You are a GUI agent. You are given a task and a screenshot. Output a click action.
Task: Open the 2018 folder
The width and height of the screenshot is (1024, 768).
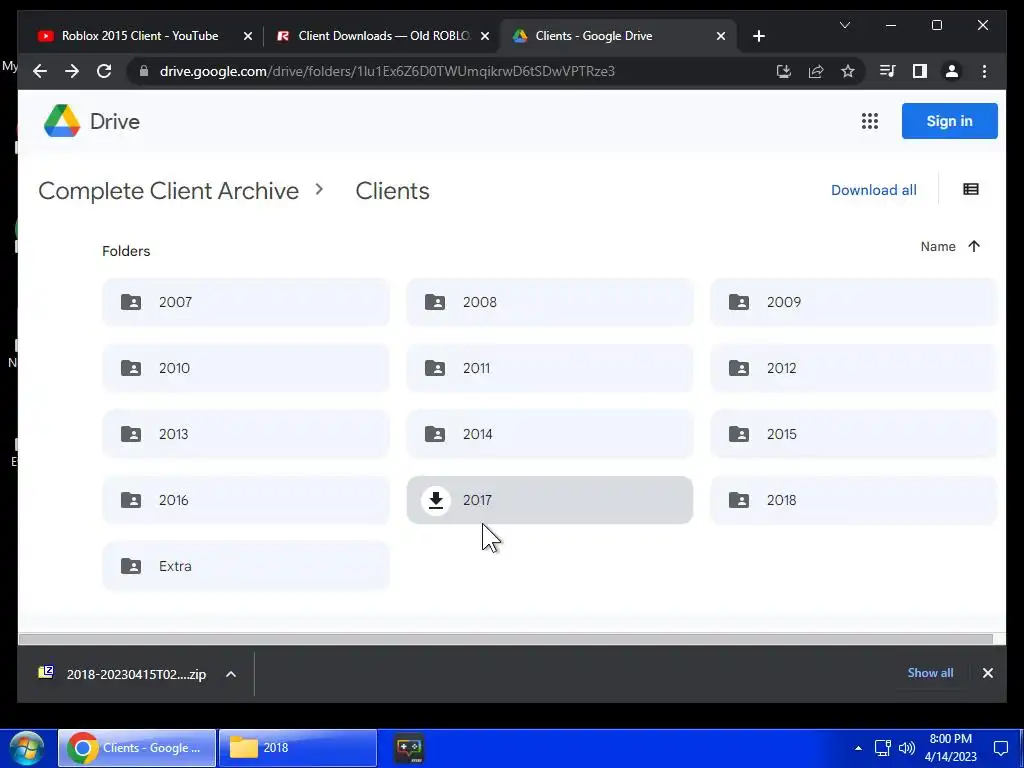click(x=854, y=500)
